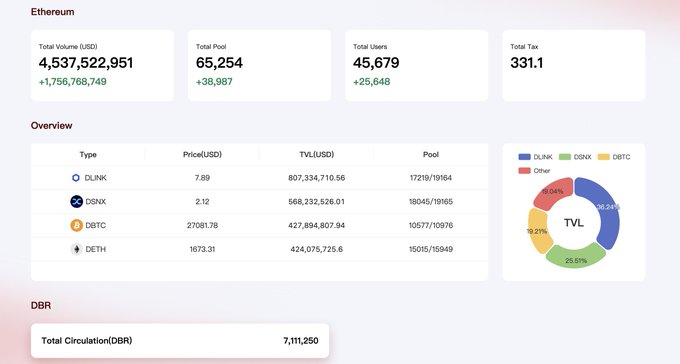Click the Total Pool label
Viewport: 680px width, 364px height.
click(x=211, y=46)
